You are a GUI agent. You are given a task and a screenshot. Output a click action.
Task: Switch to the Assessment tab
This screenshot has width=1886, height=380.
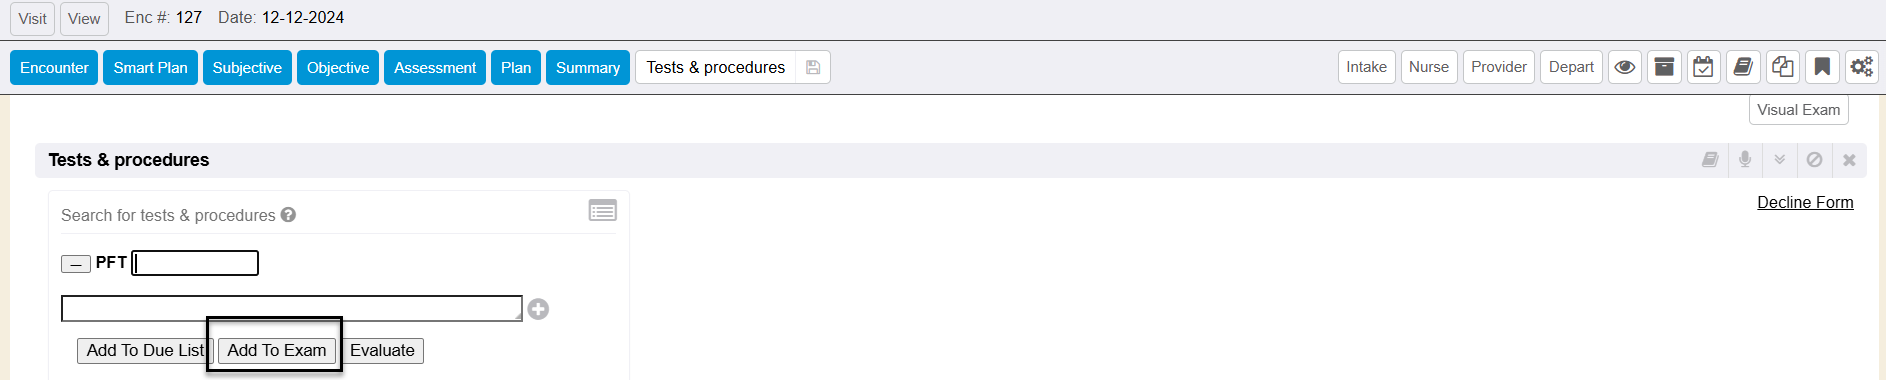(x=435, y=67)
